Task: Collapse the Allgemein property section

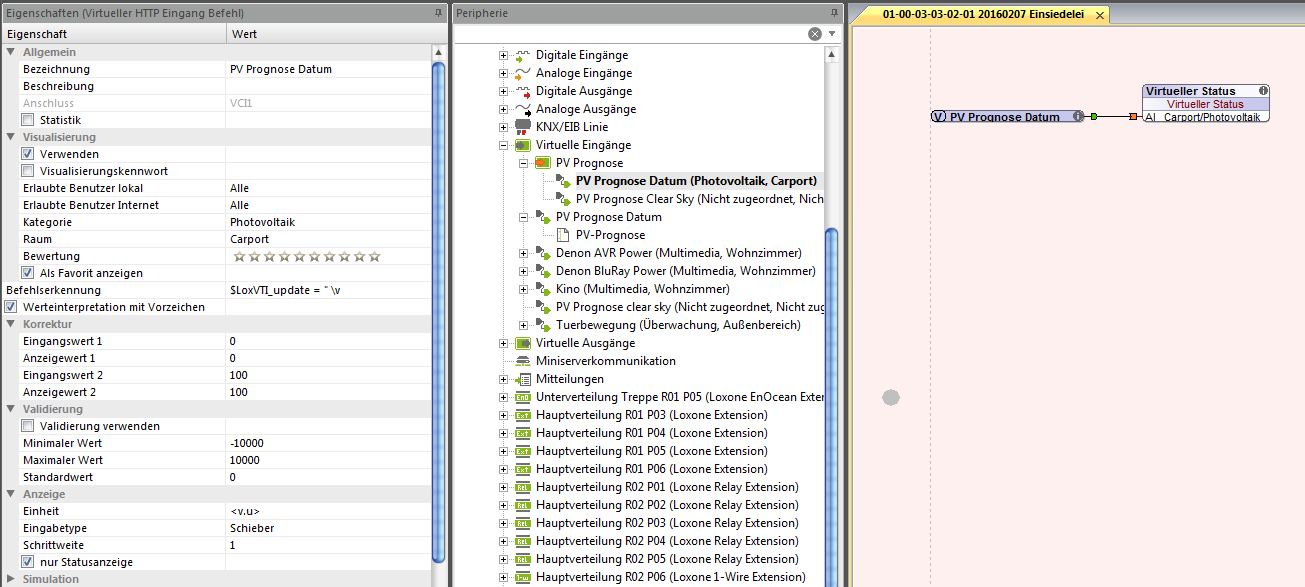Action: [11, 52]
